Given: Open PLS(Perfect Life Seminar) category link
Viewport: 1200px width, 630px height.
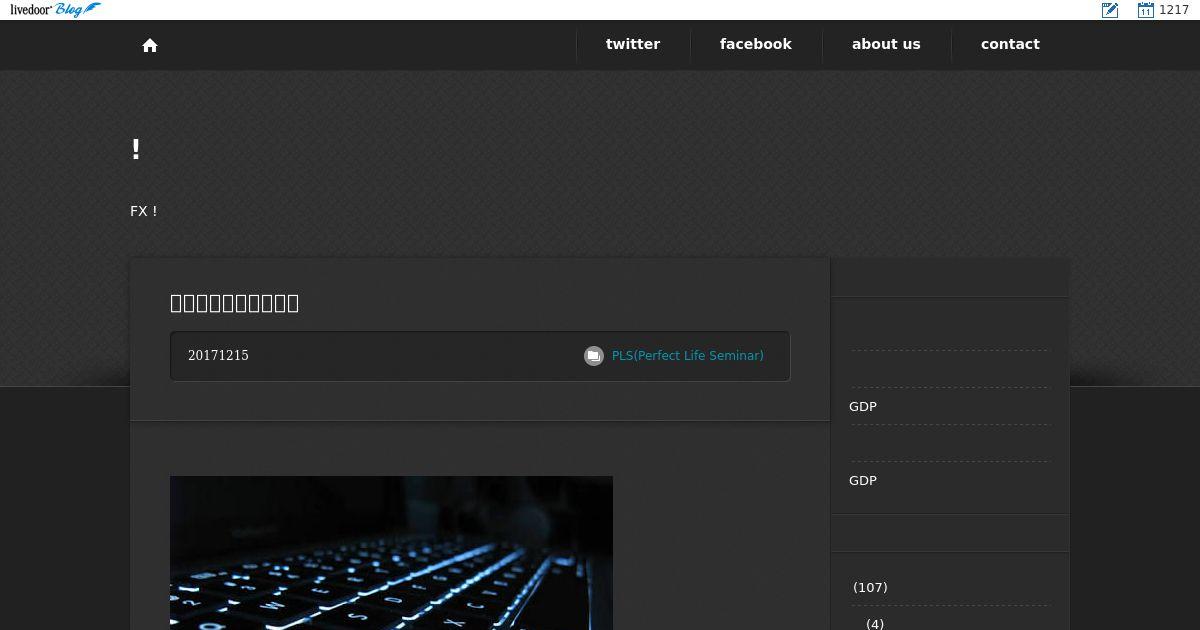Looking at the screenshot, I should coord(688,356).
